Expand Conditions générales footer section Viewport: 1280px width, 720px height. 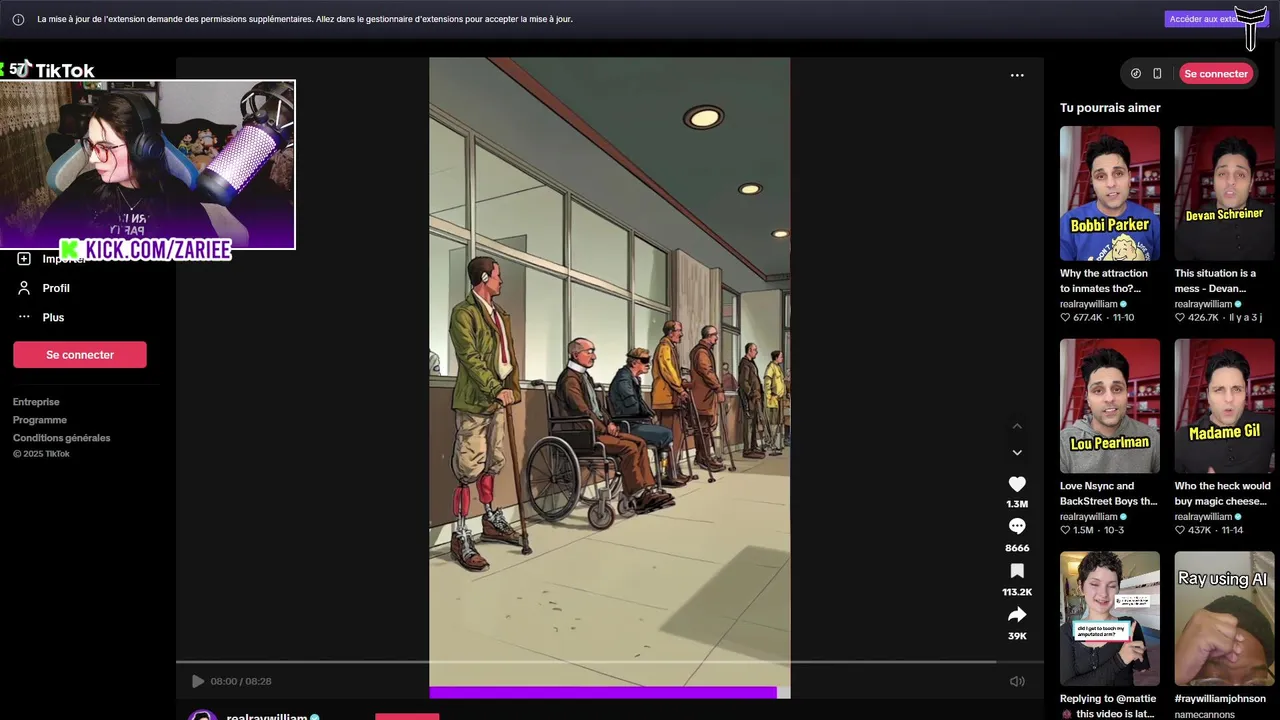62,438
